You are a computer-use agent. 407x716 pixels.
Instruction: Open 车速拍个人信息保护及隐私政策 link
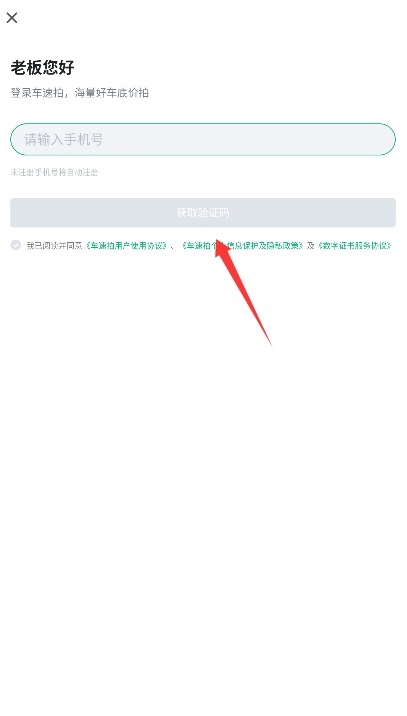click(243, 246)
